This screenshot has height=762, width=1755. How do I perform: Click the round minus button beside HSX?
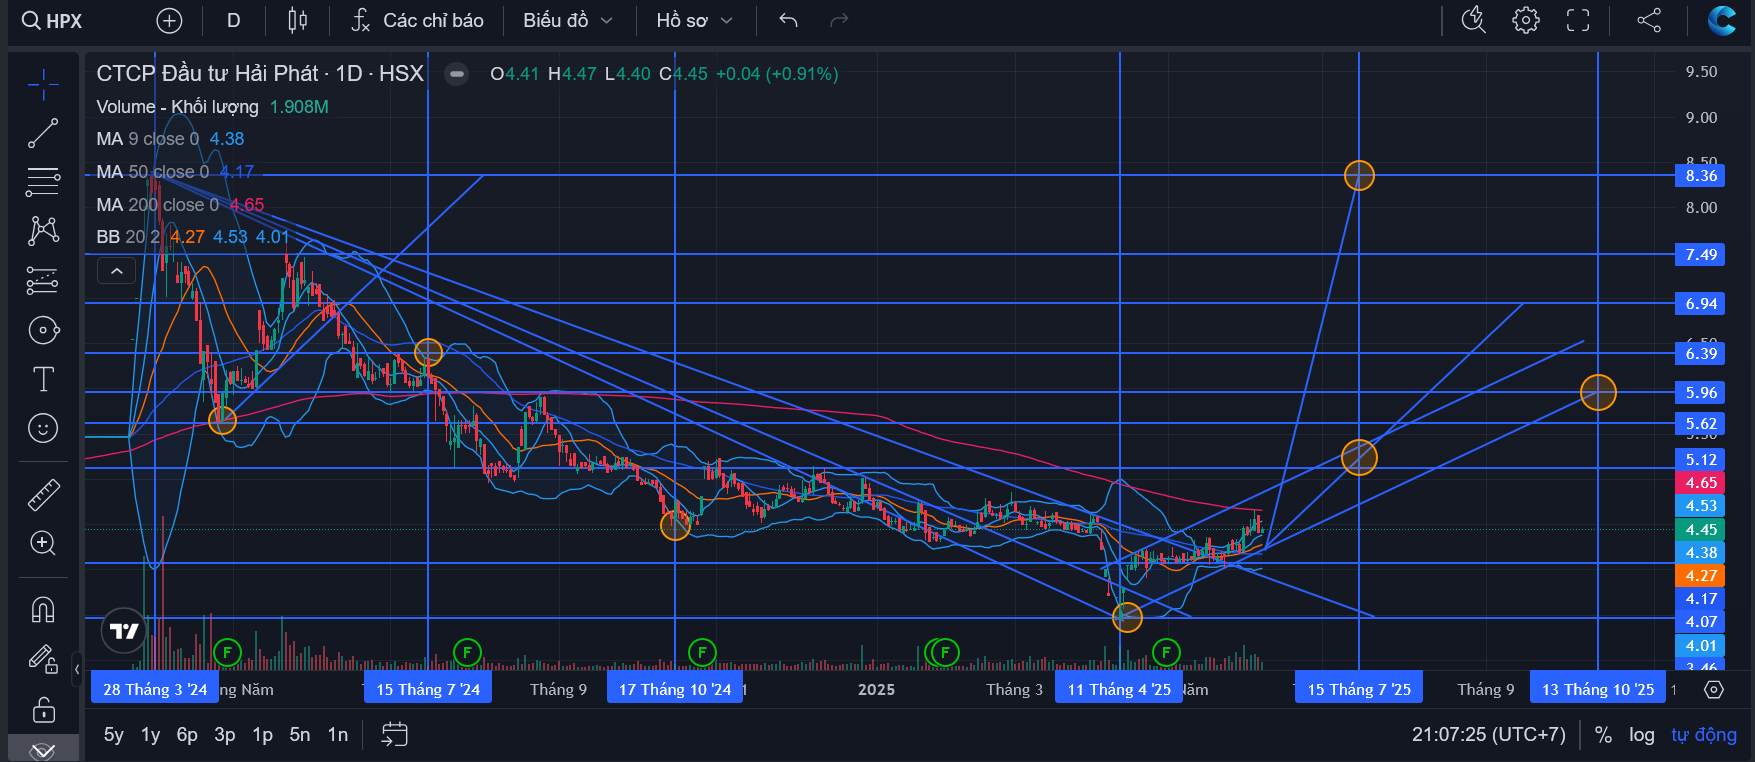pyautogui.click(x=456, y=74)
